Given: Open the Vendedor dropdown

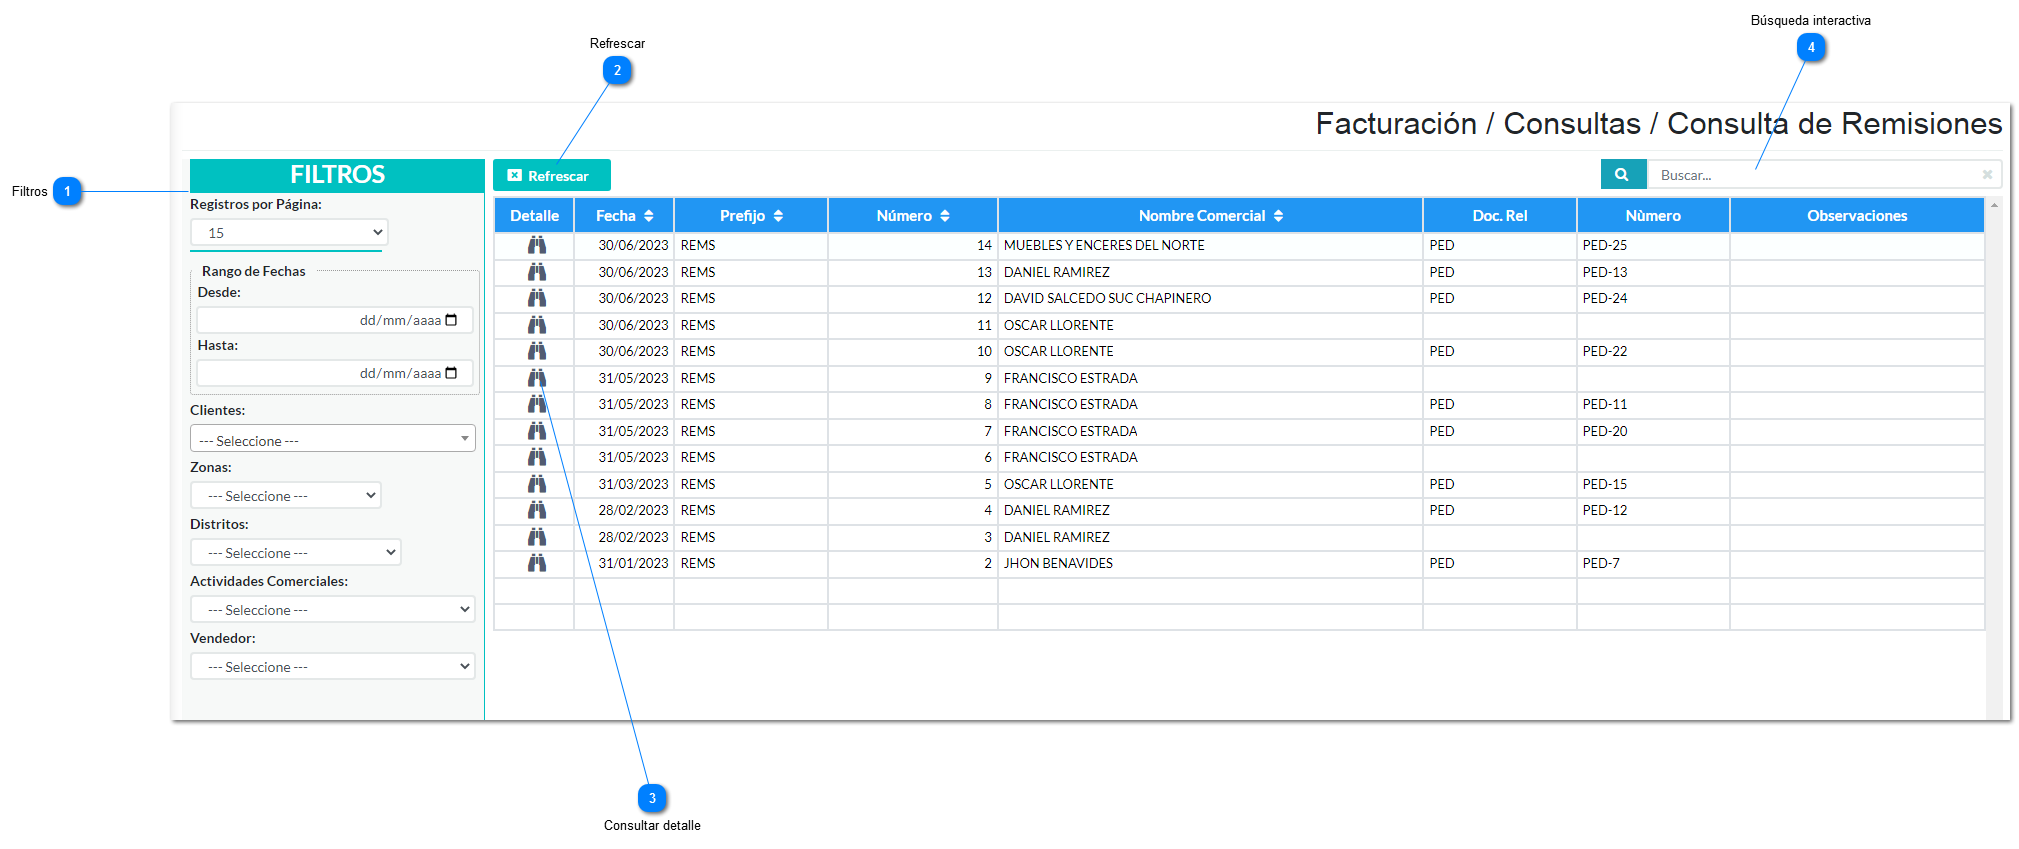Looking at the screenshot, I should 332,666.
